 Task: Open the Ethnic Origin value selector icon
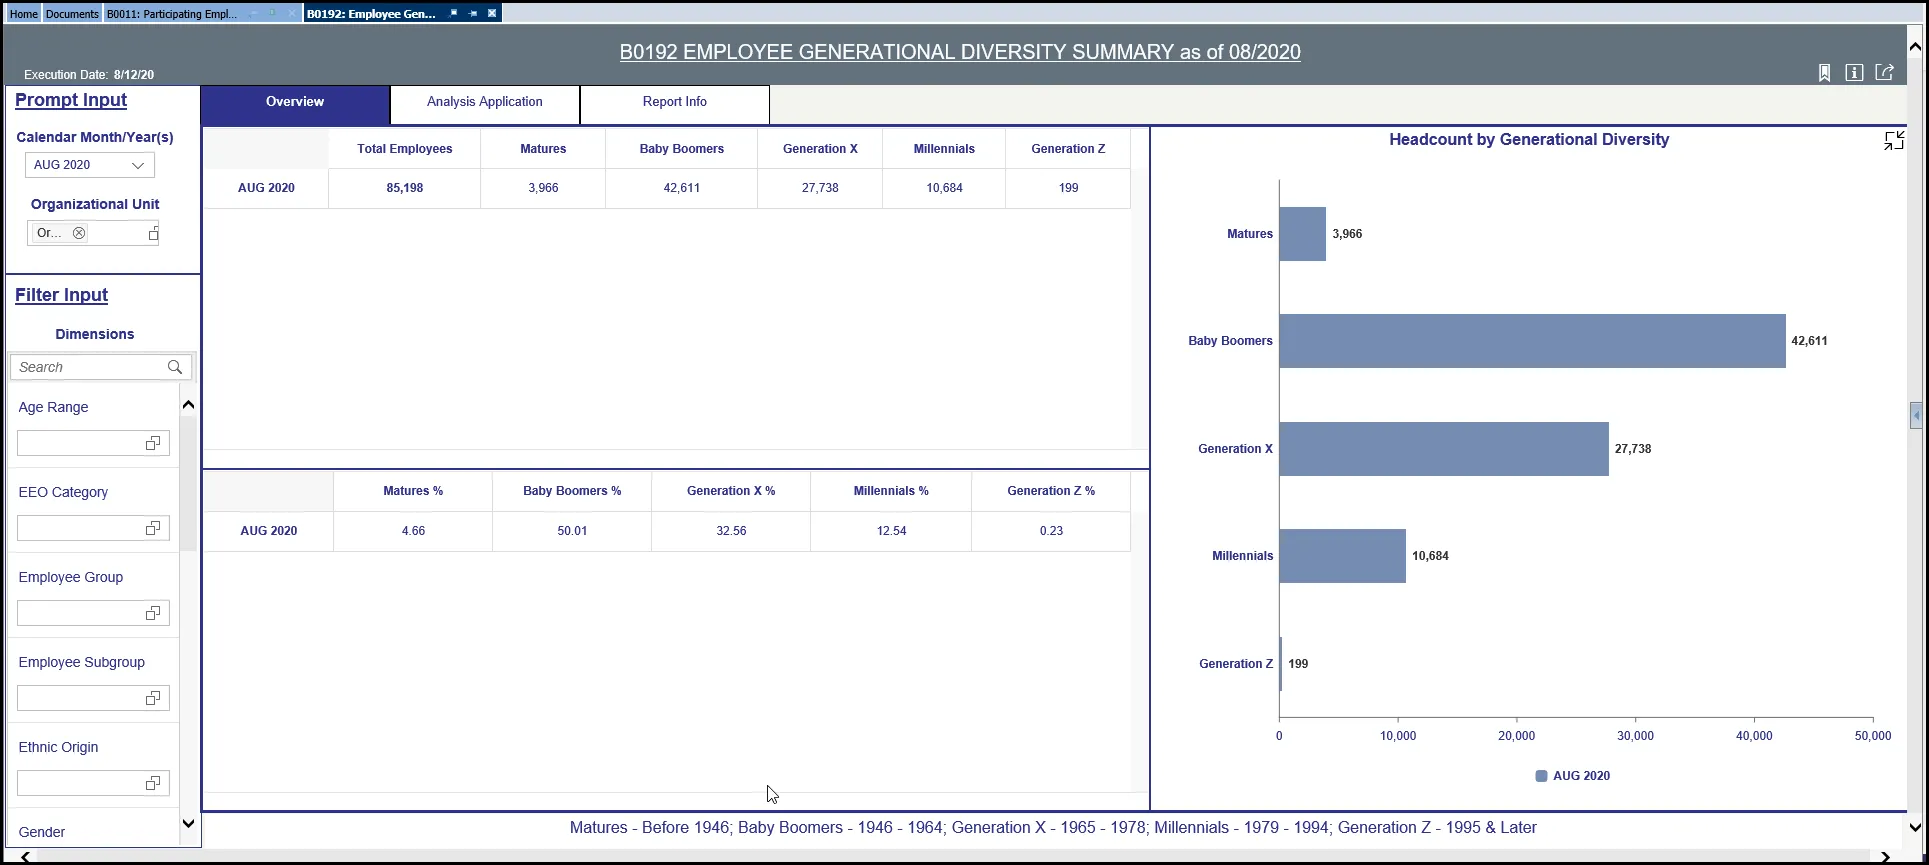pyautogui.click(x=153, y=783)
